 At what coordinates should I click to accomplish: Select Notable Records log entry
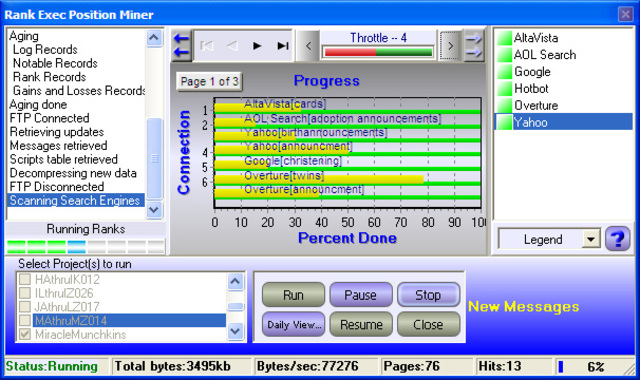[55, 63]
